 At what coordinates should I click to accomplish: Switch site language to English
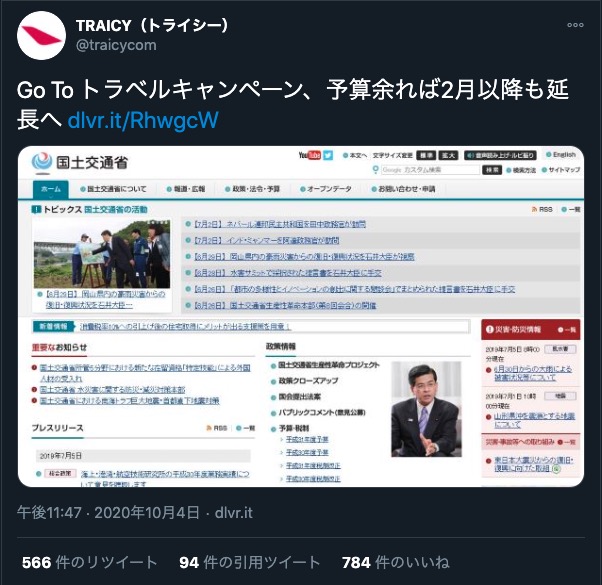561,155
